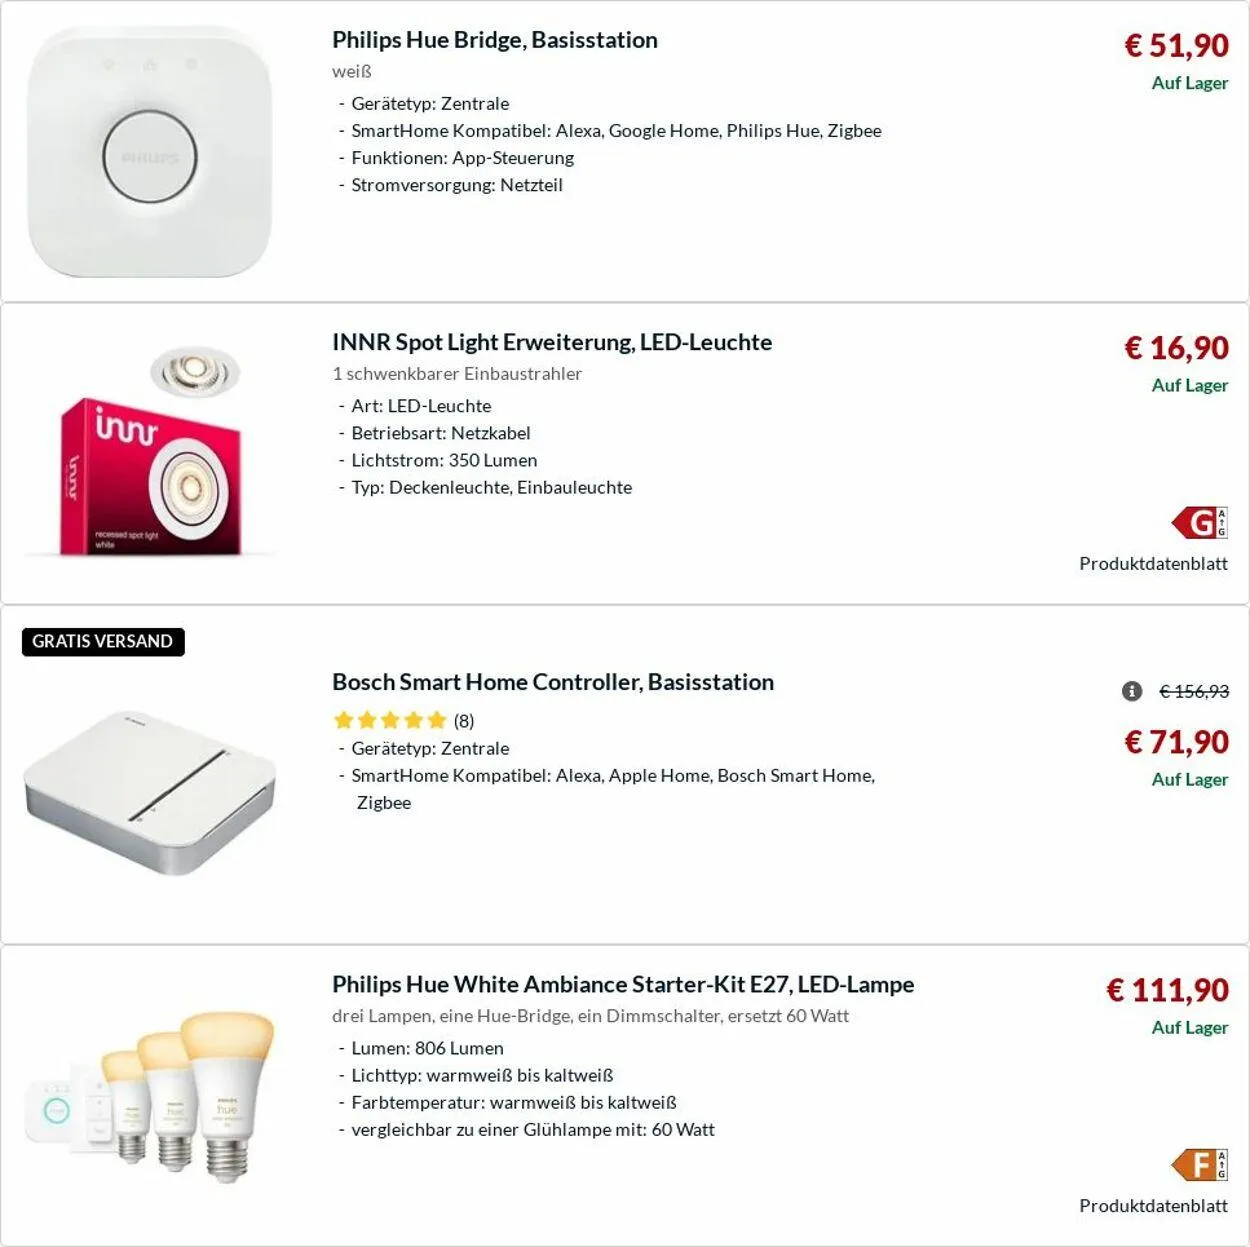Image resolution: width=1250 pixels, height=1247 pixels.
Task: Click the energy label G badge
Action: (x=1200, y=522)
